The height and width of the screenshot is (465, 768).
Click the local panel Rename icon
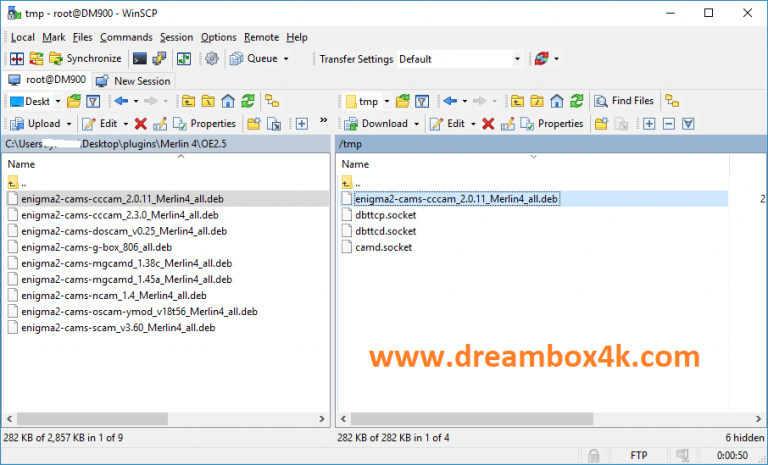[160, 124]
